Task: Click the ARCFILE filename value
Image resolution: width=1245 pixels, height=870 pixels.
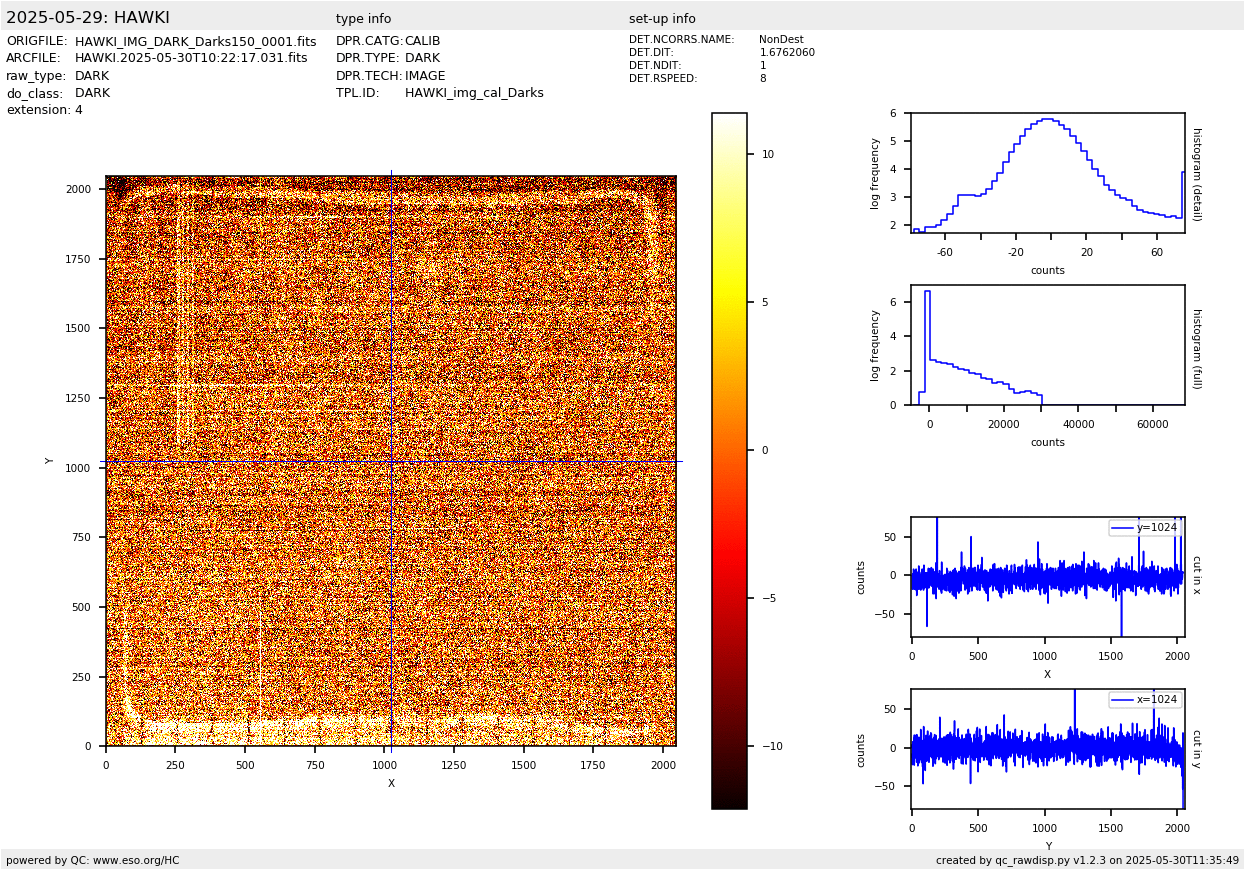Action: point(191,59)
